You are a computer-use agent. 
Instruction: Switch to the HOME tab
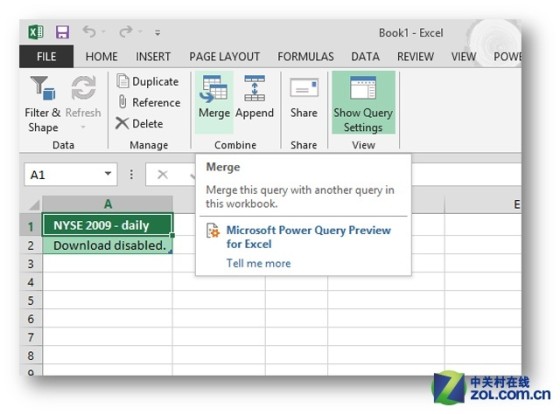coord(101,56)
